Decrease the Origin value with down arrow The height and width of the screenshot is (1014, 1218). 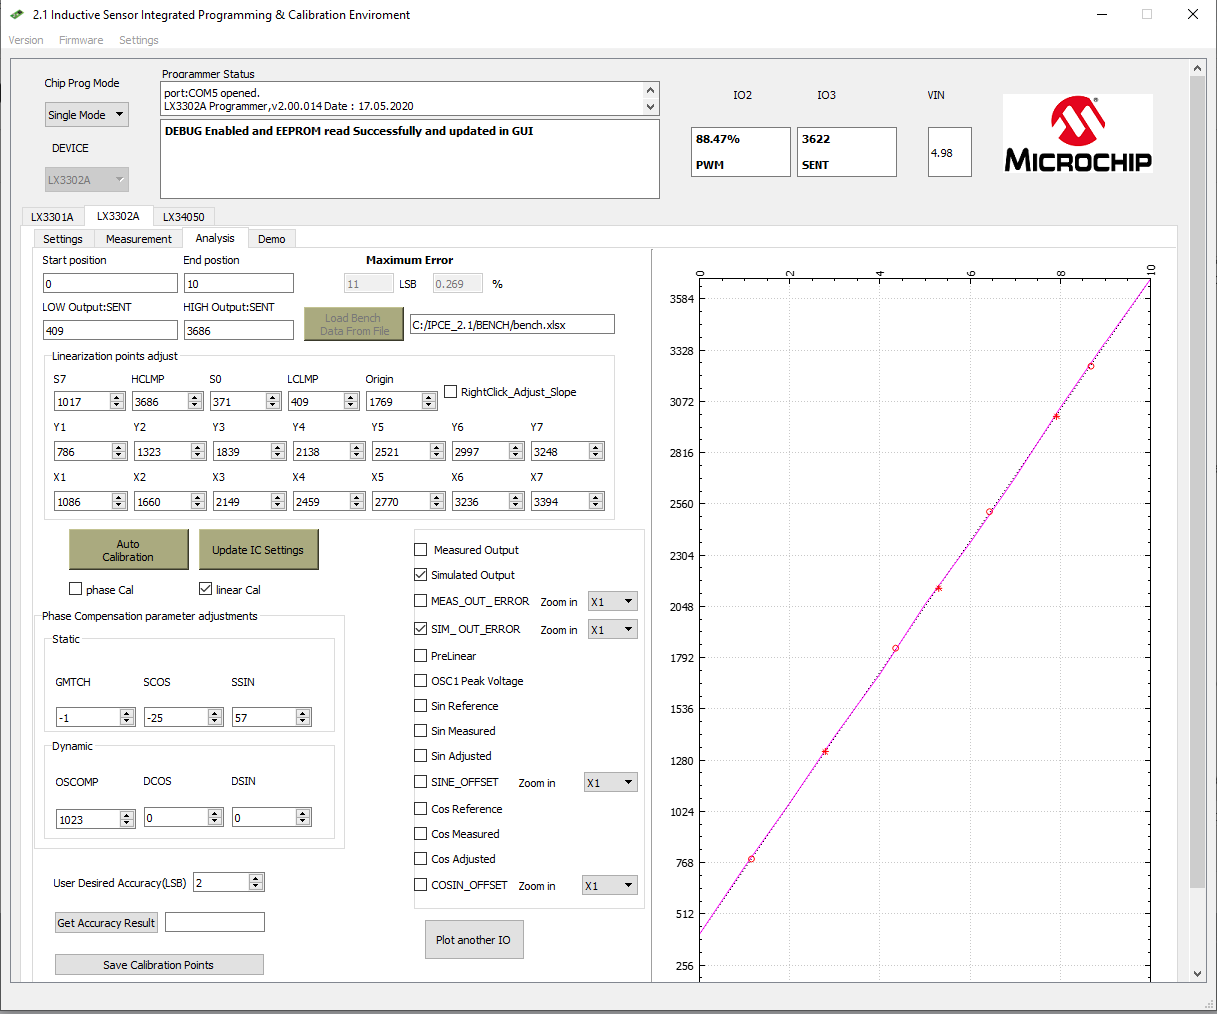pyautogui.click(x=429, y=406)
